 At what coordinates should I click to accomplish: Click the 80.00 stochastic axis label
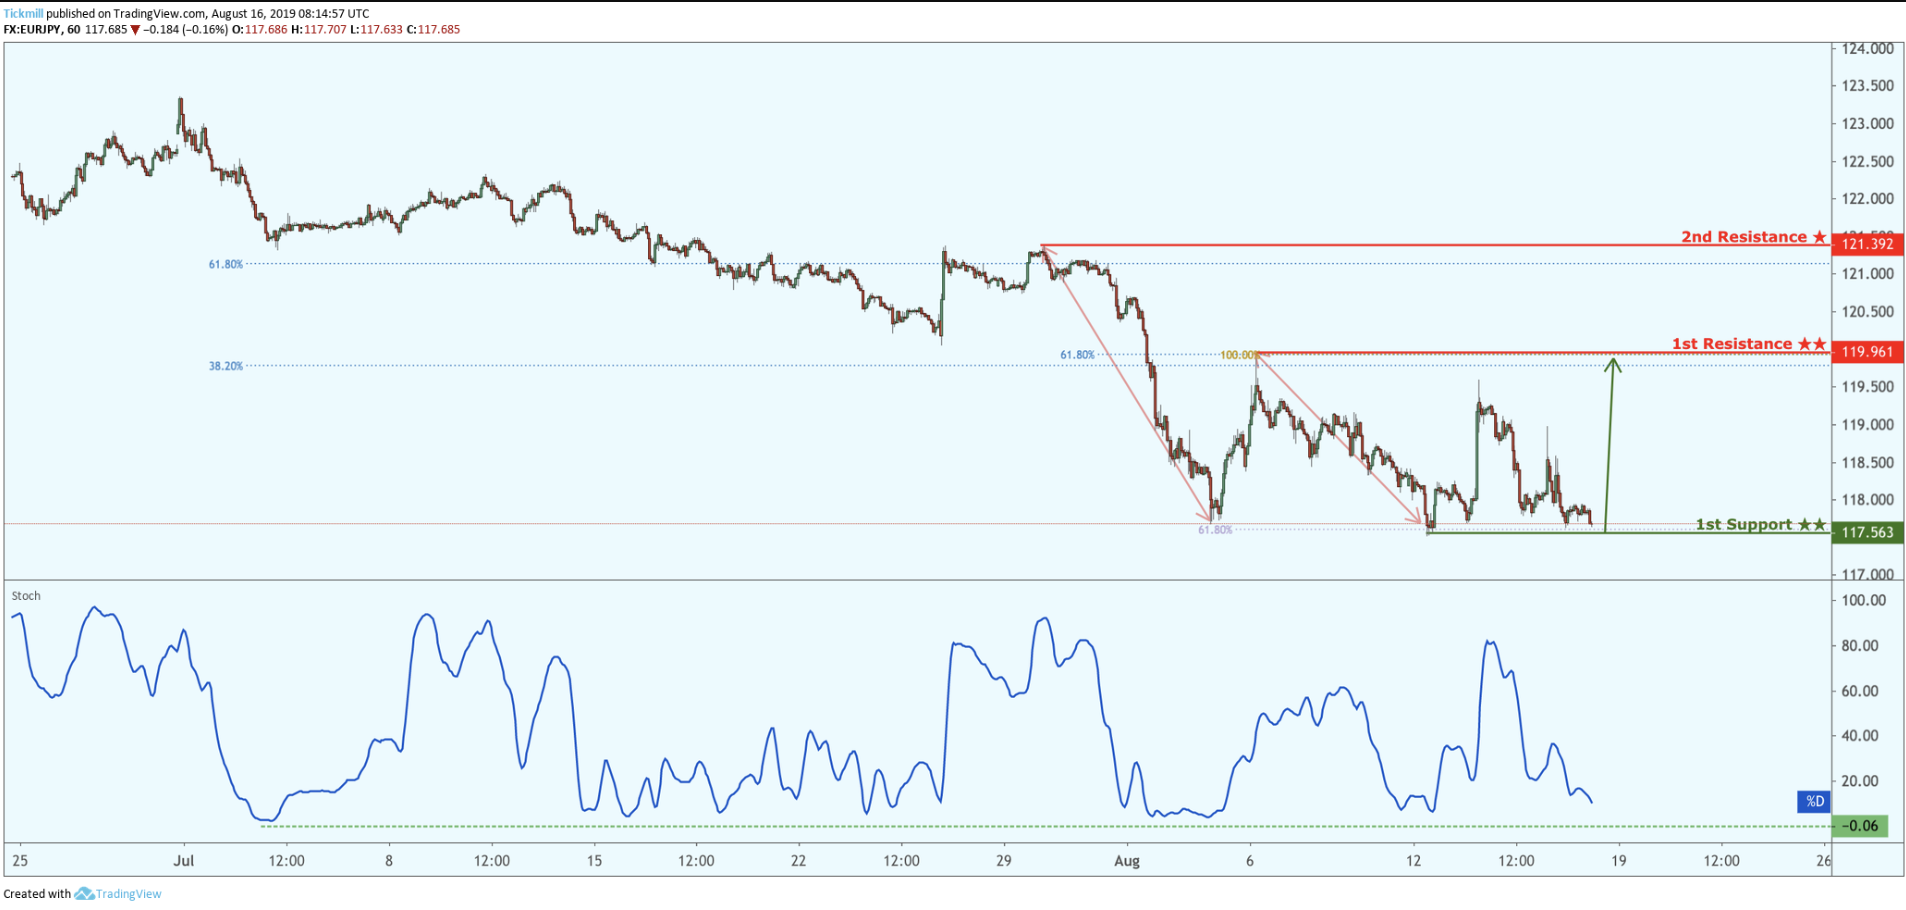coord(1860,646)
